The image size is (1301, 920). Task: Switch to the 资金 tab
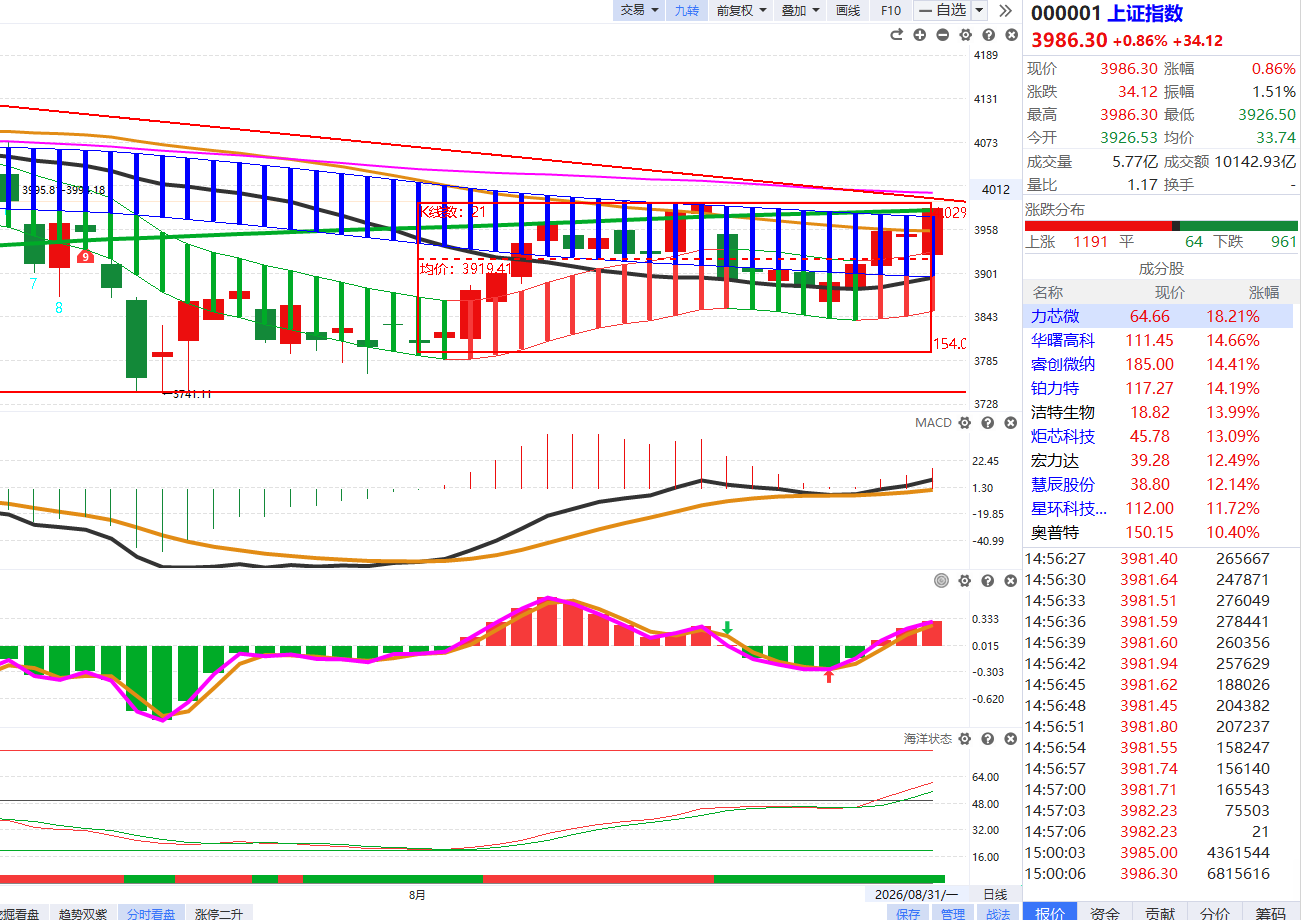(1105, 911)
